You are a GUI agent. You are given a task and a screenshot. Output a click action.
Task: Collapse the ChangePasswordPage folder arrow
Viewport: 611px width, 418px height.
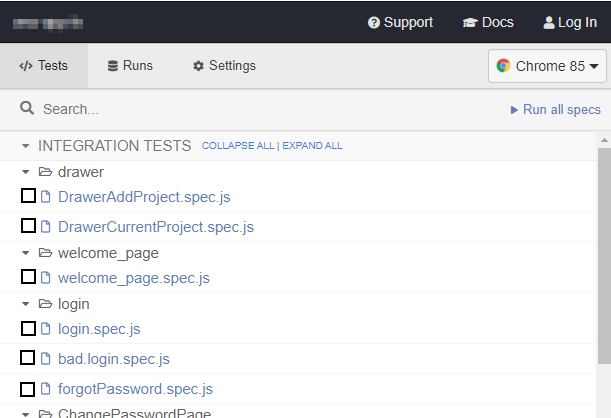pyautogui.click(x=25, y=414)
